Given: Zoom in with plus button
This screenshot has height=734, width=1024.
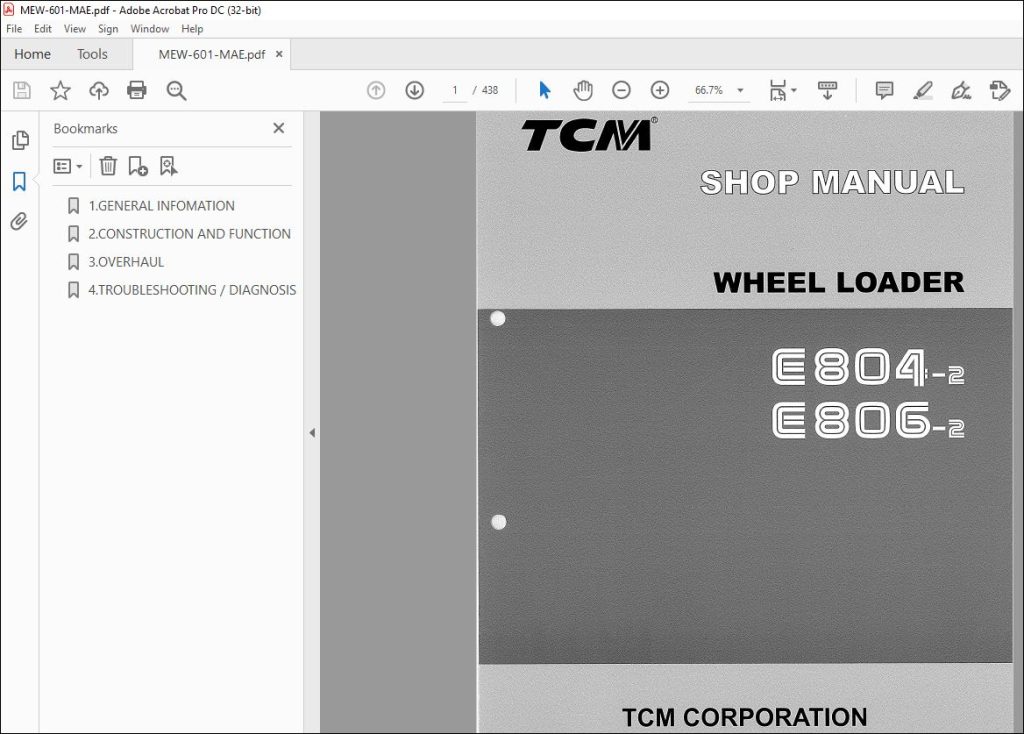Looking at the screenshot, I should [x=660, y=90].
